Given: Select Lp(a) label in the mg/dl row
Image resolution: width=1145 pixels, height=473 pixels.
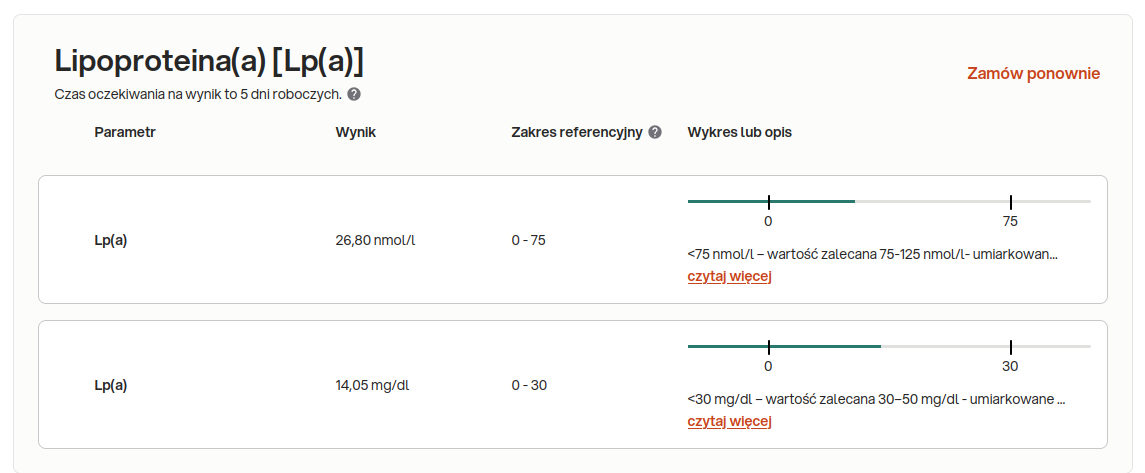Looking at the screenshot, I should tap(111, 385).
